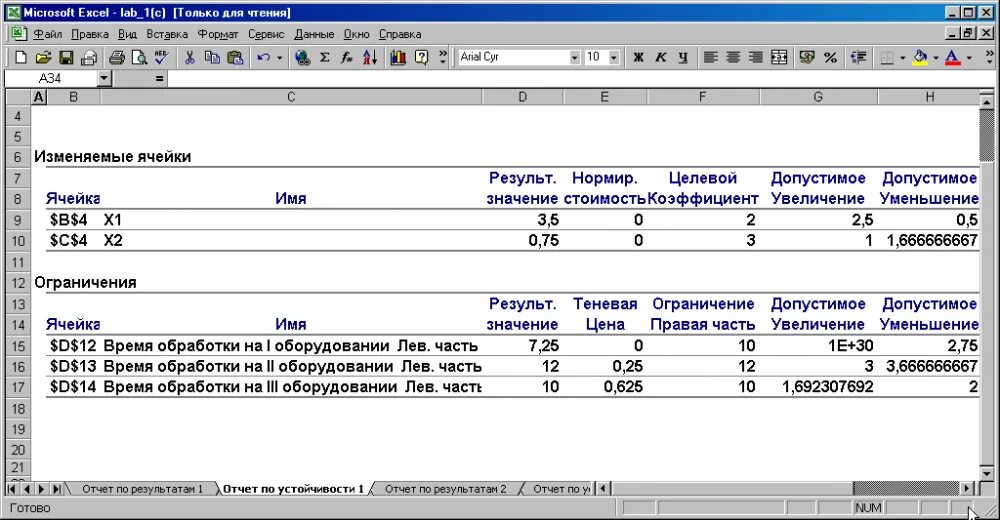Open the Fill Color dropdown arrow

936,57
